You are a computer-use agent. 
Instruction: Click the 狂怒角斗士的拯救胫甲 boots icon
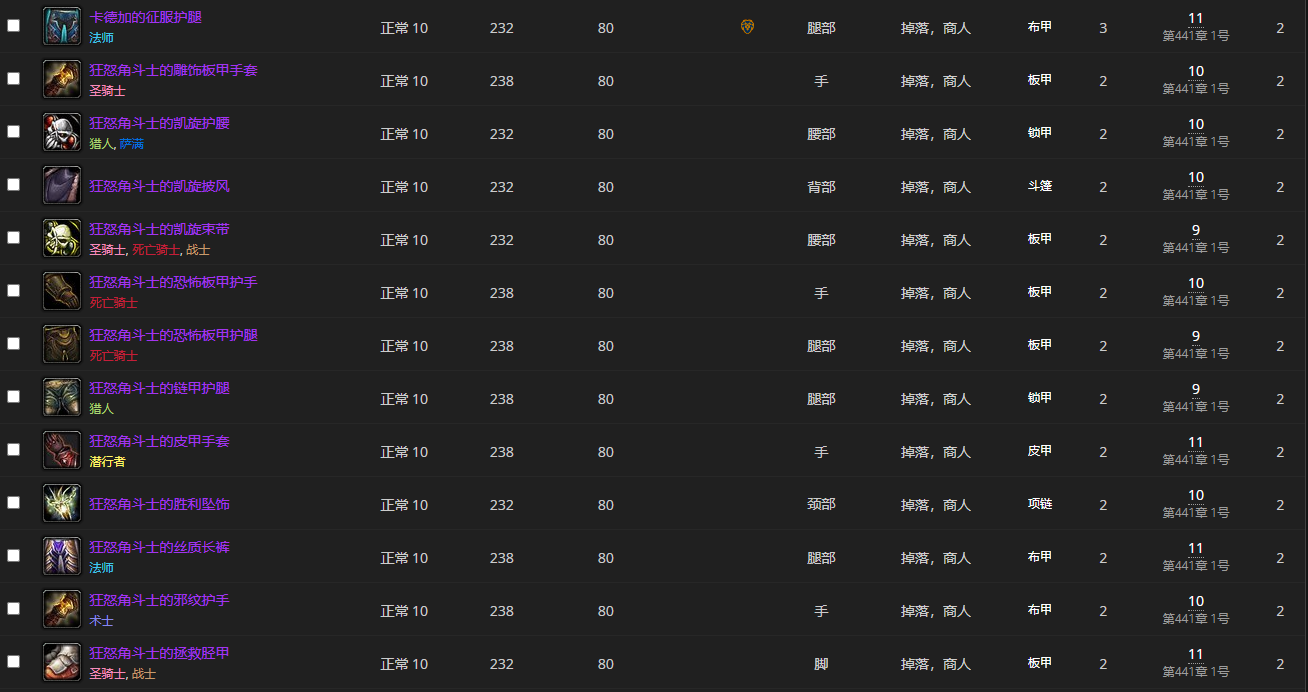(x=61, y=662)
